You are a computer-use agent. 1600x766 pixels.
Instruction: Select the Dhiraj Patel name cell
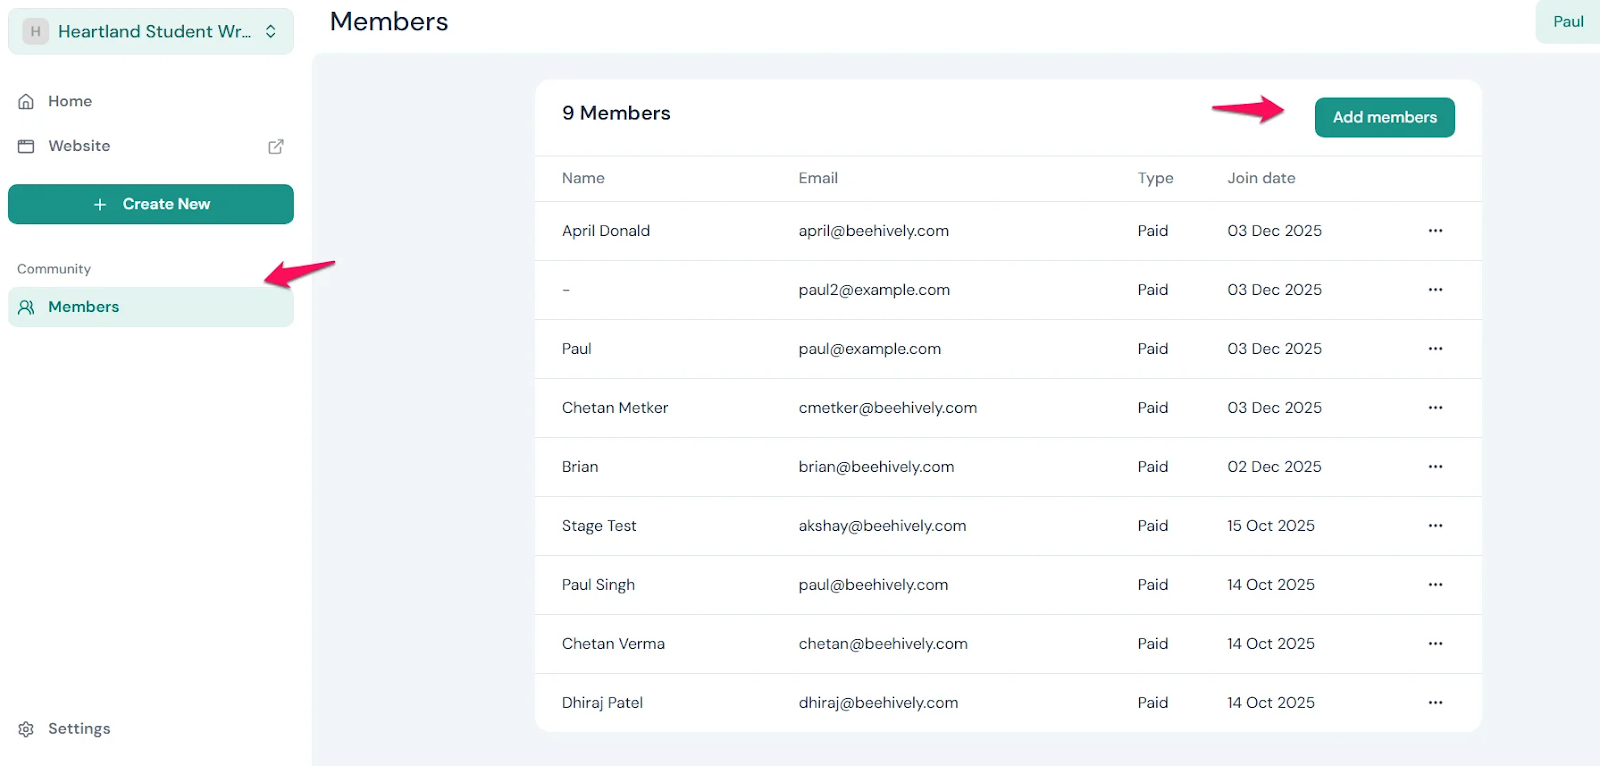[x=602, y=703]
